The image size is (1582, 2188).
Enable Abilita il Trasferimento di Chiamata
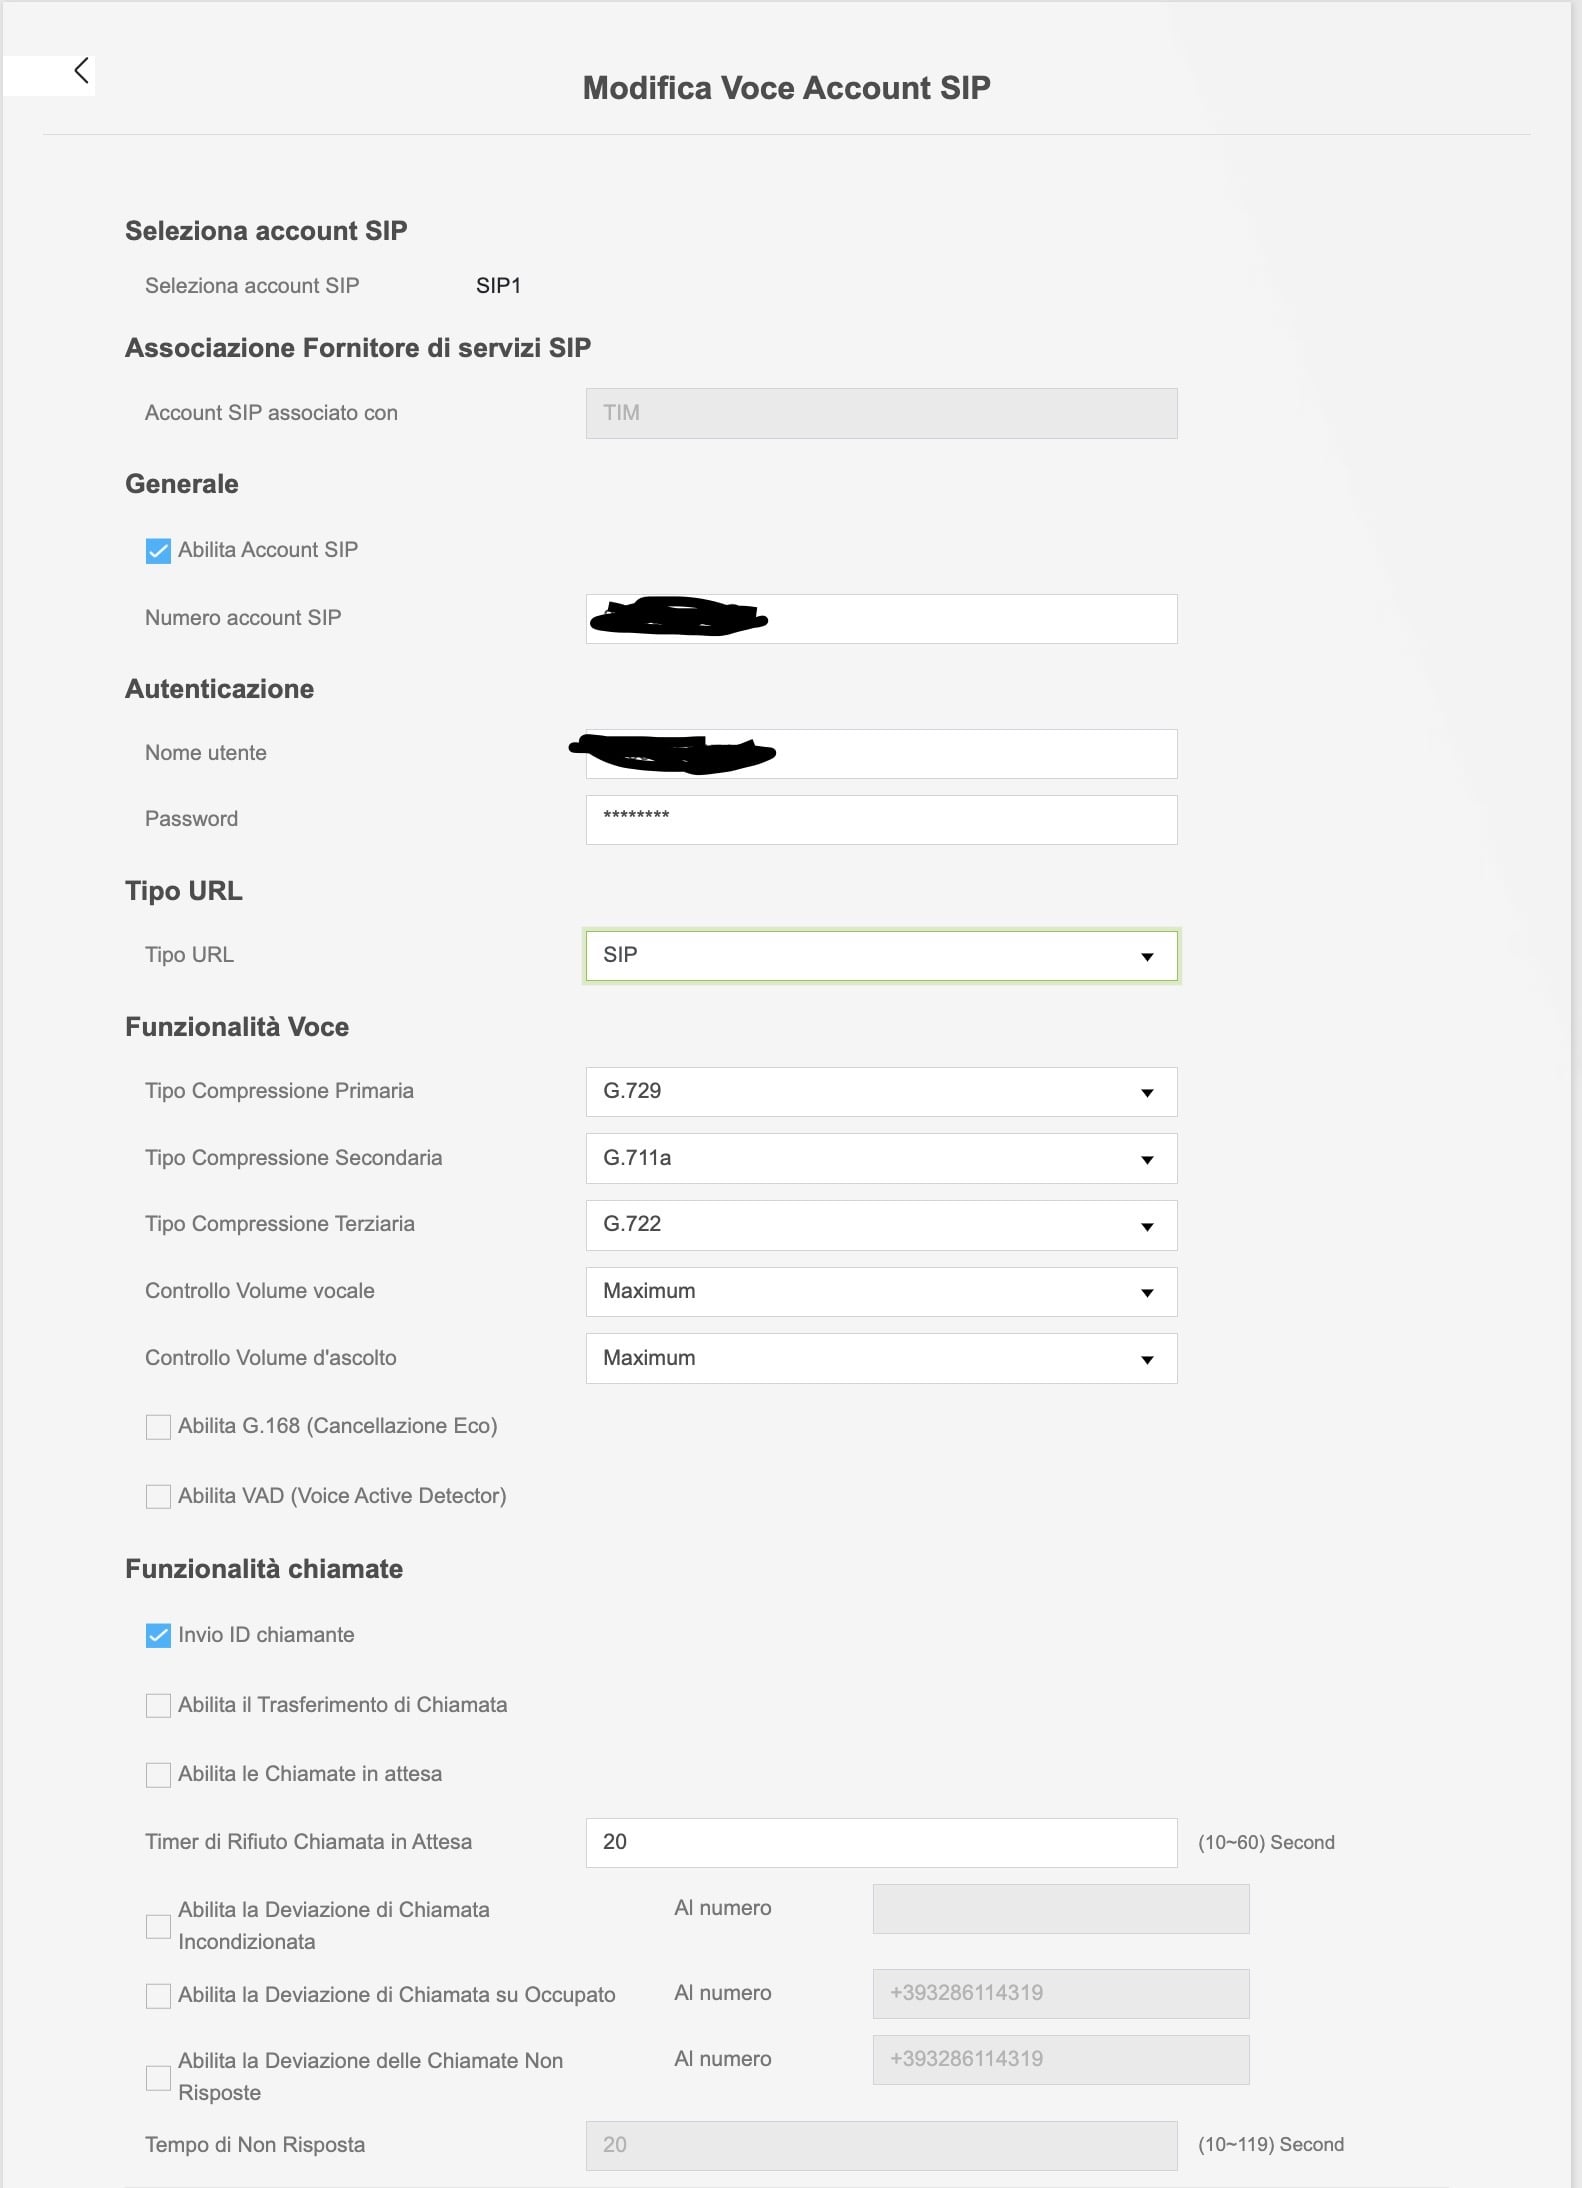tap(156, 1705)
